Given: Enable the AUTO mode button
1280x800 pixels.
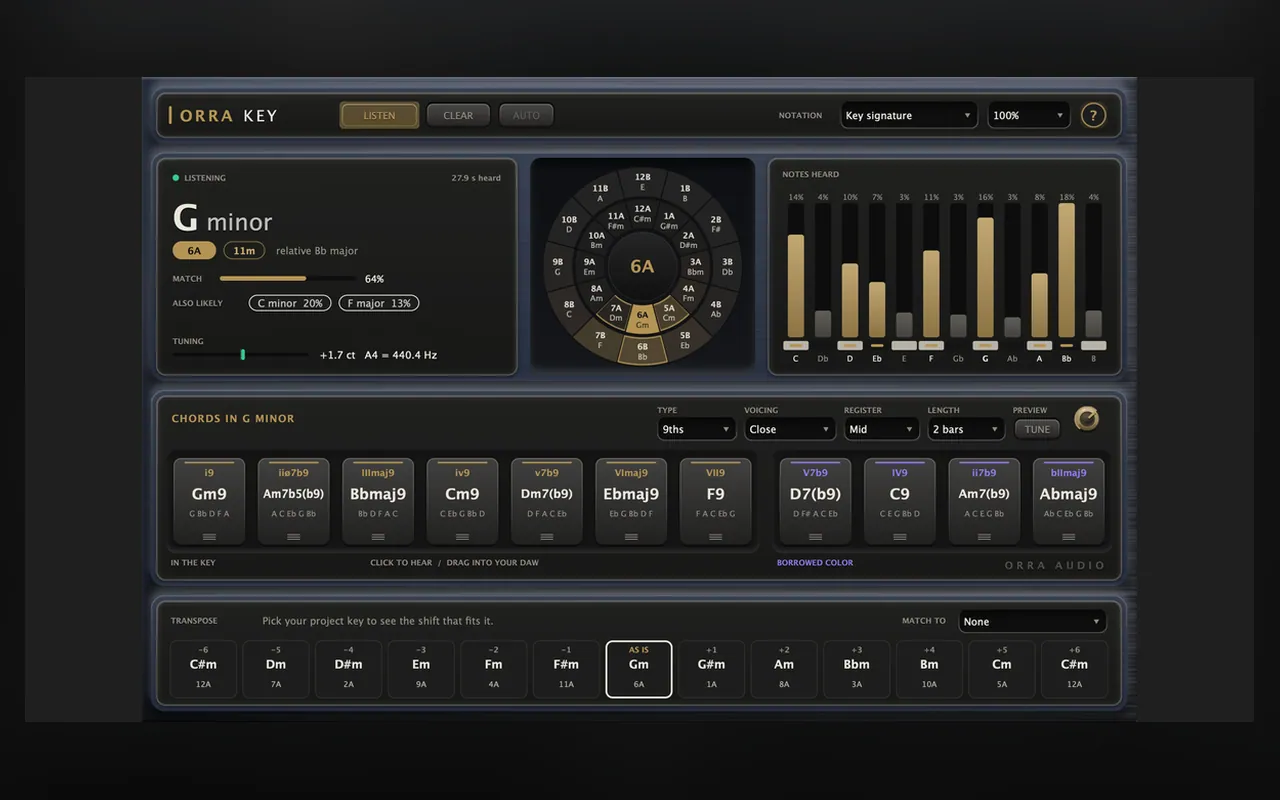Looking at the screenshot, I should pos(526,115).
